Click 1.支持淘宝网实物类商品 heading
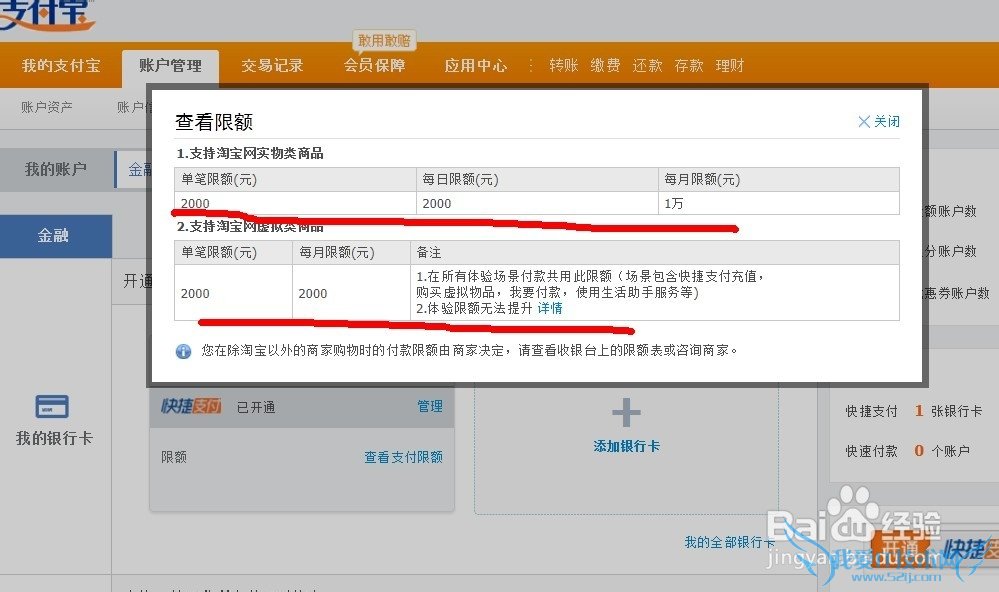The image size is (999, 592). click(250, 154)
